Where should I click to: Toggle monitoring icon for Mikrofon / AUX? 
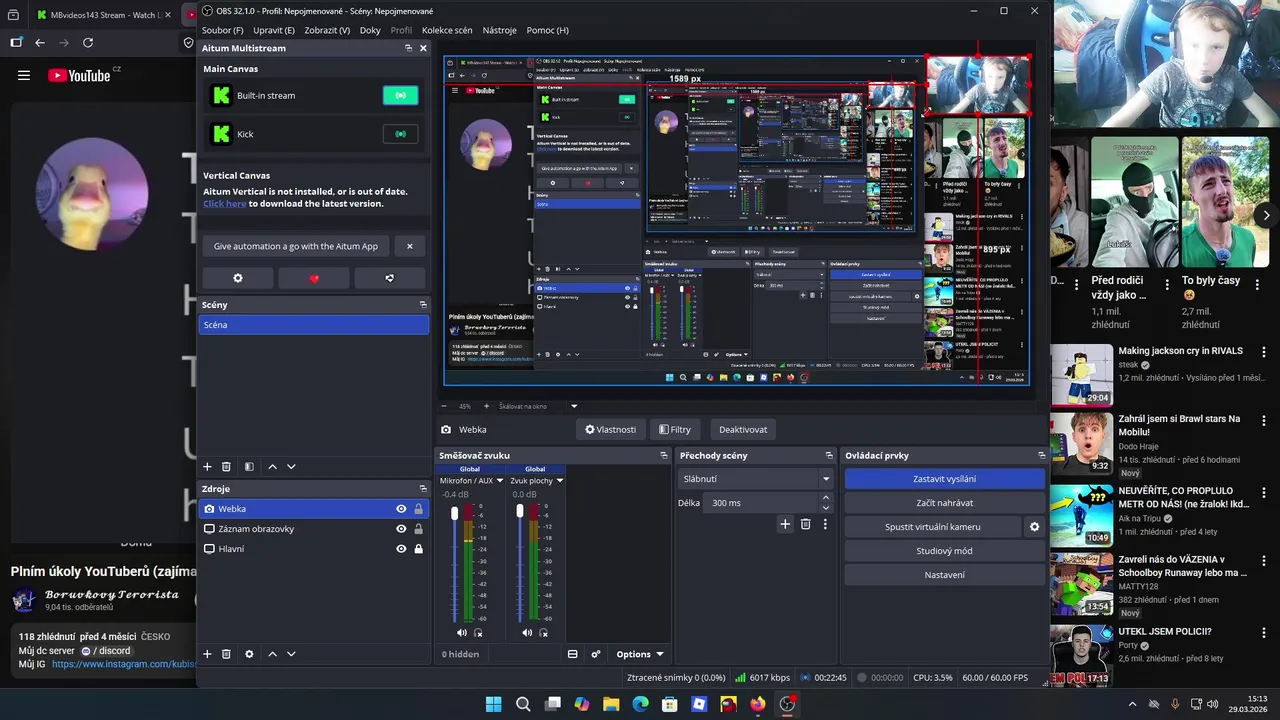[478, 633]
